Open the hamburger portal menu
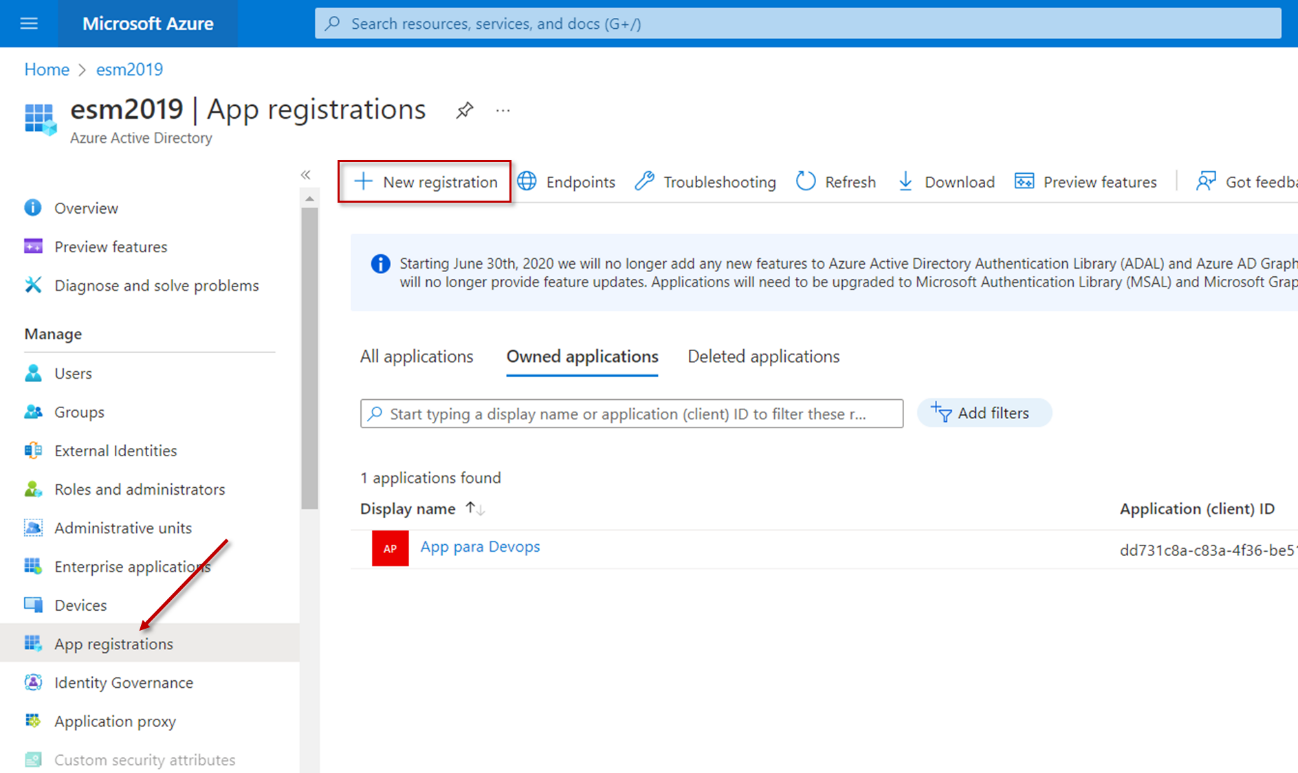The width and height of the screenshot is (1298, 773). click(29, 23)
